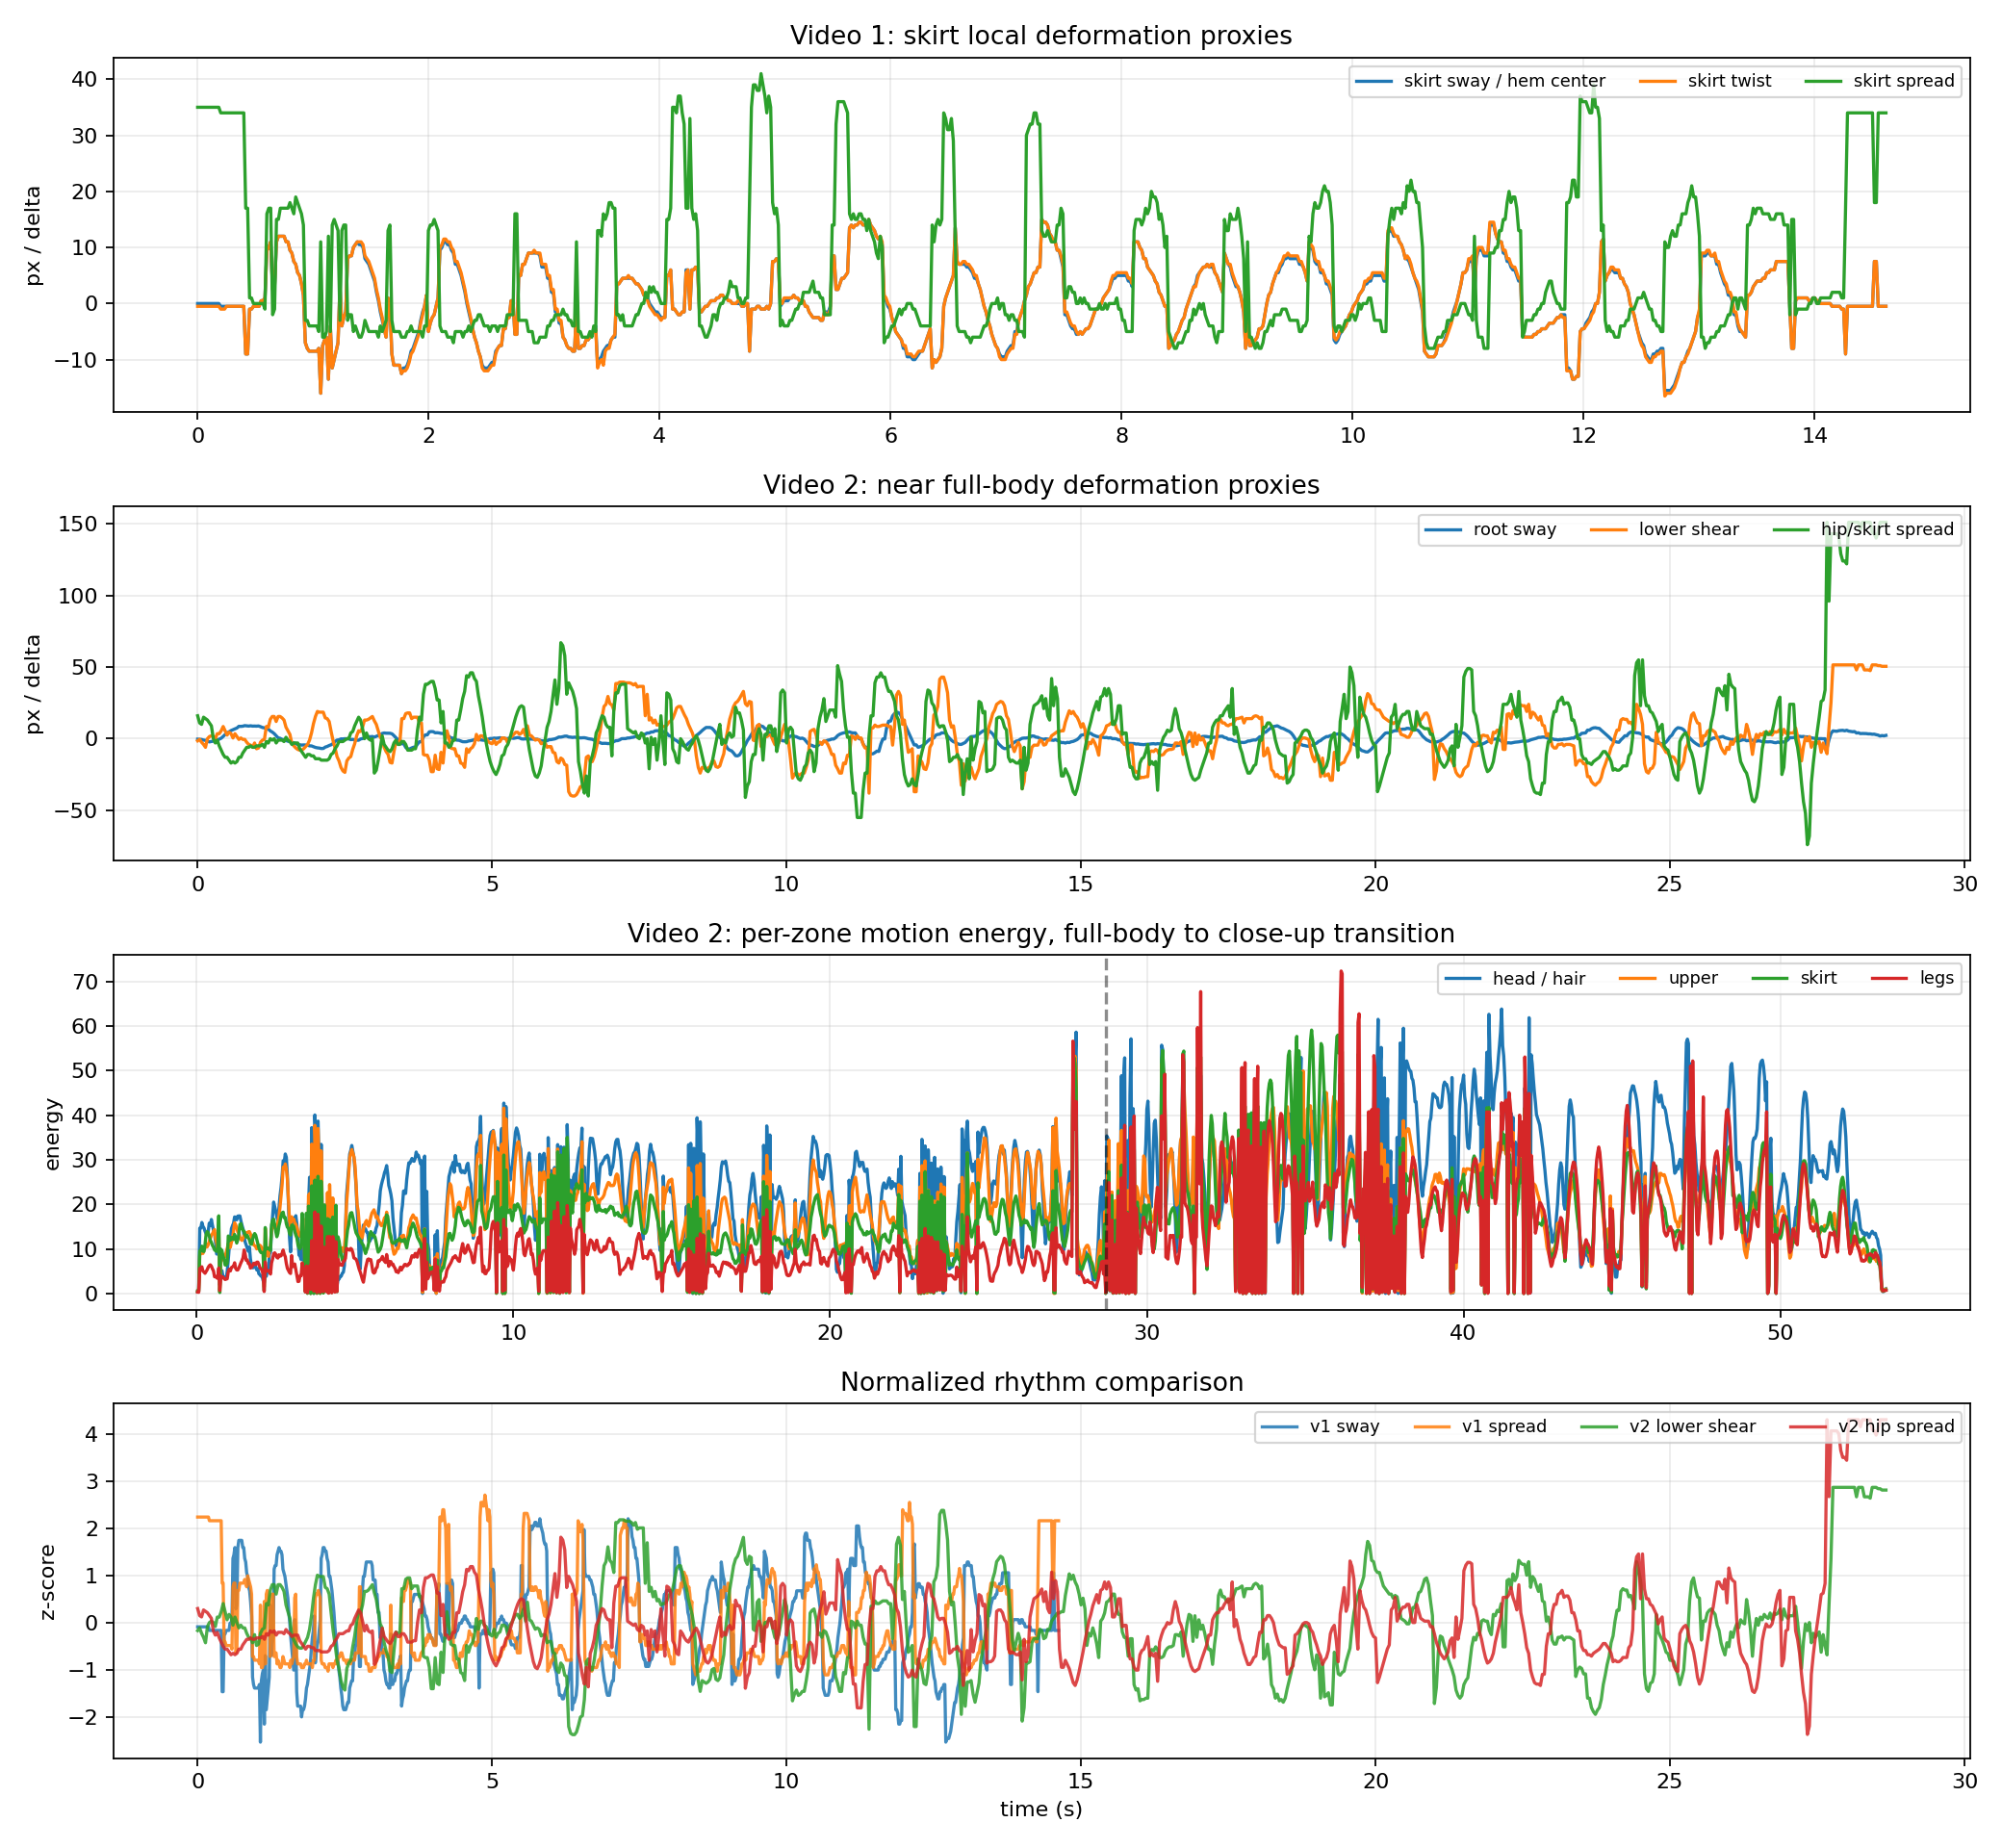Click the "−2" tick on the z-score axis

tap(82, 1718)
